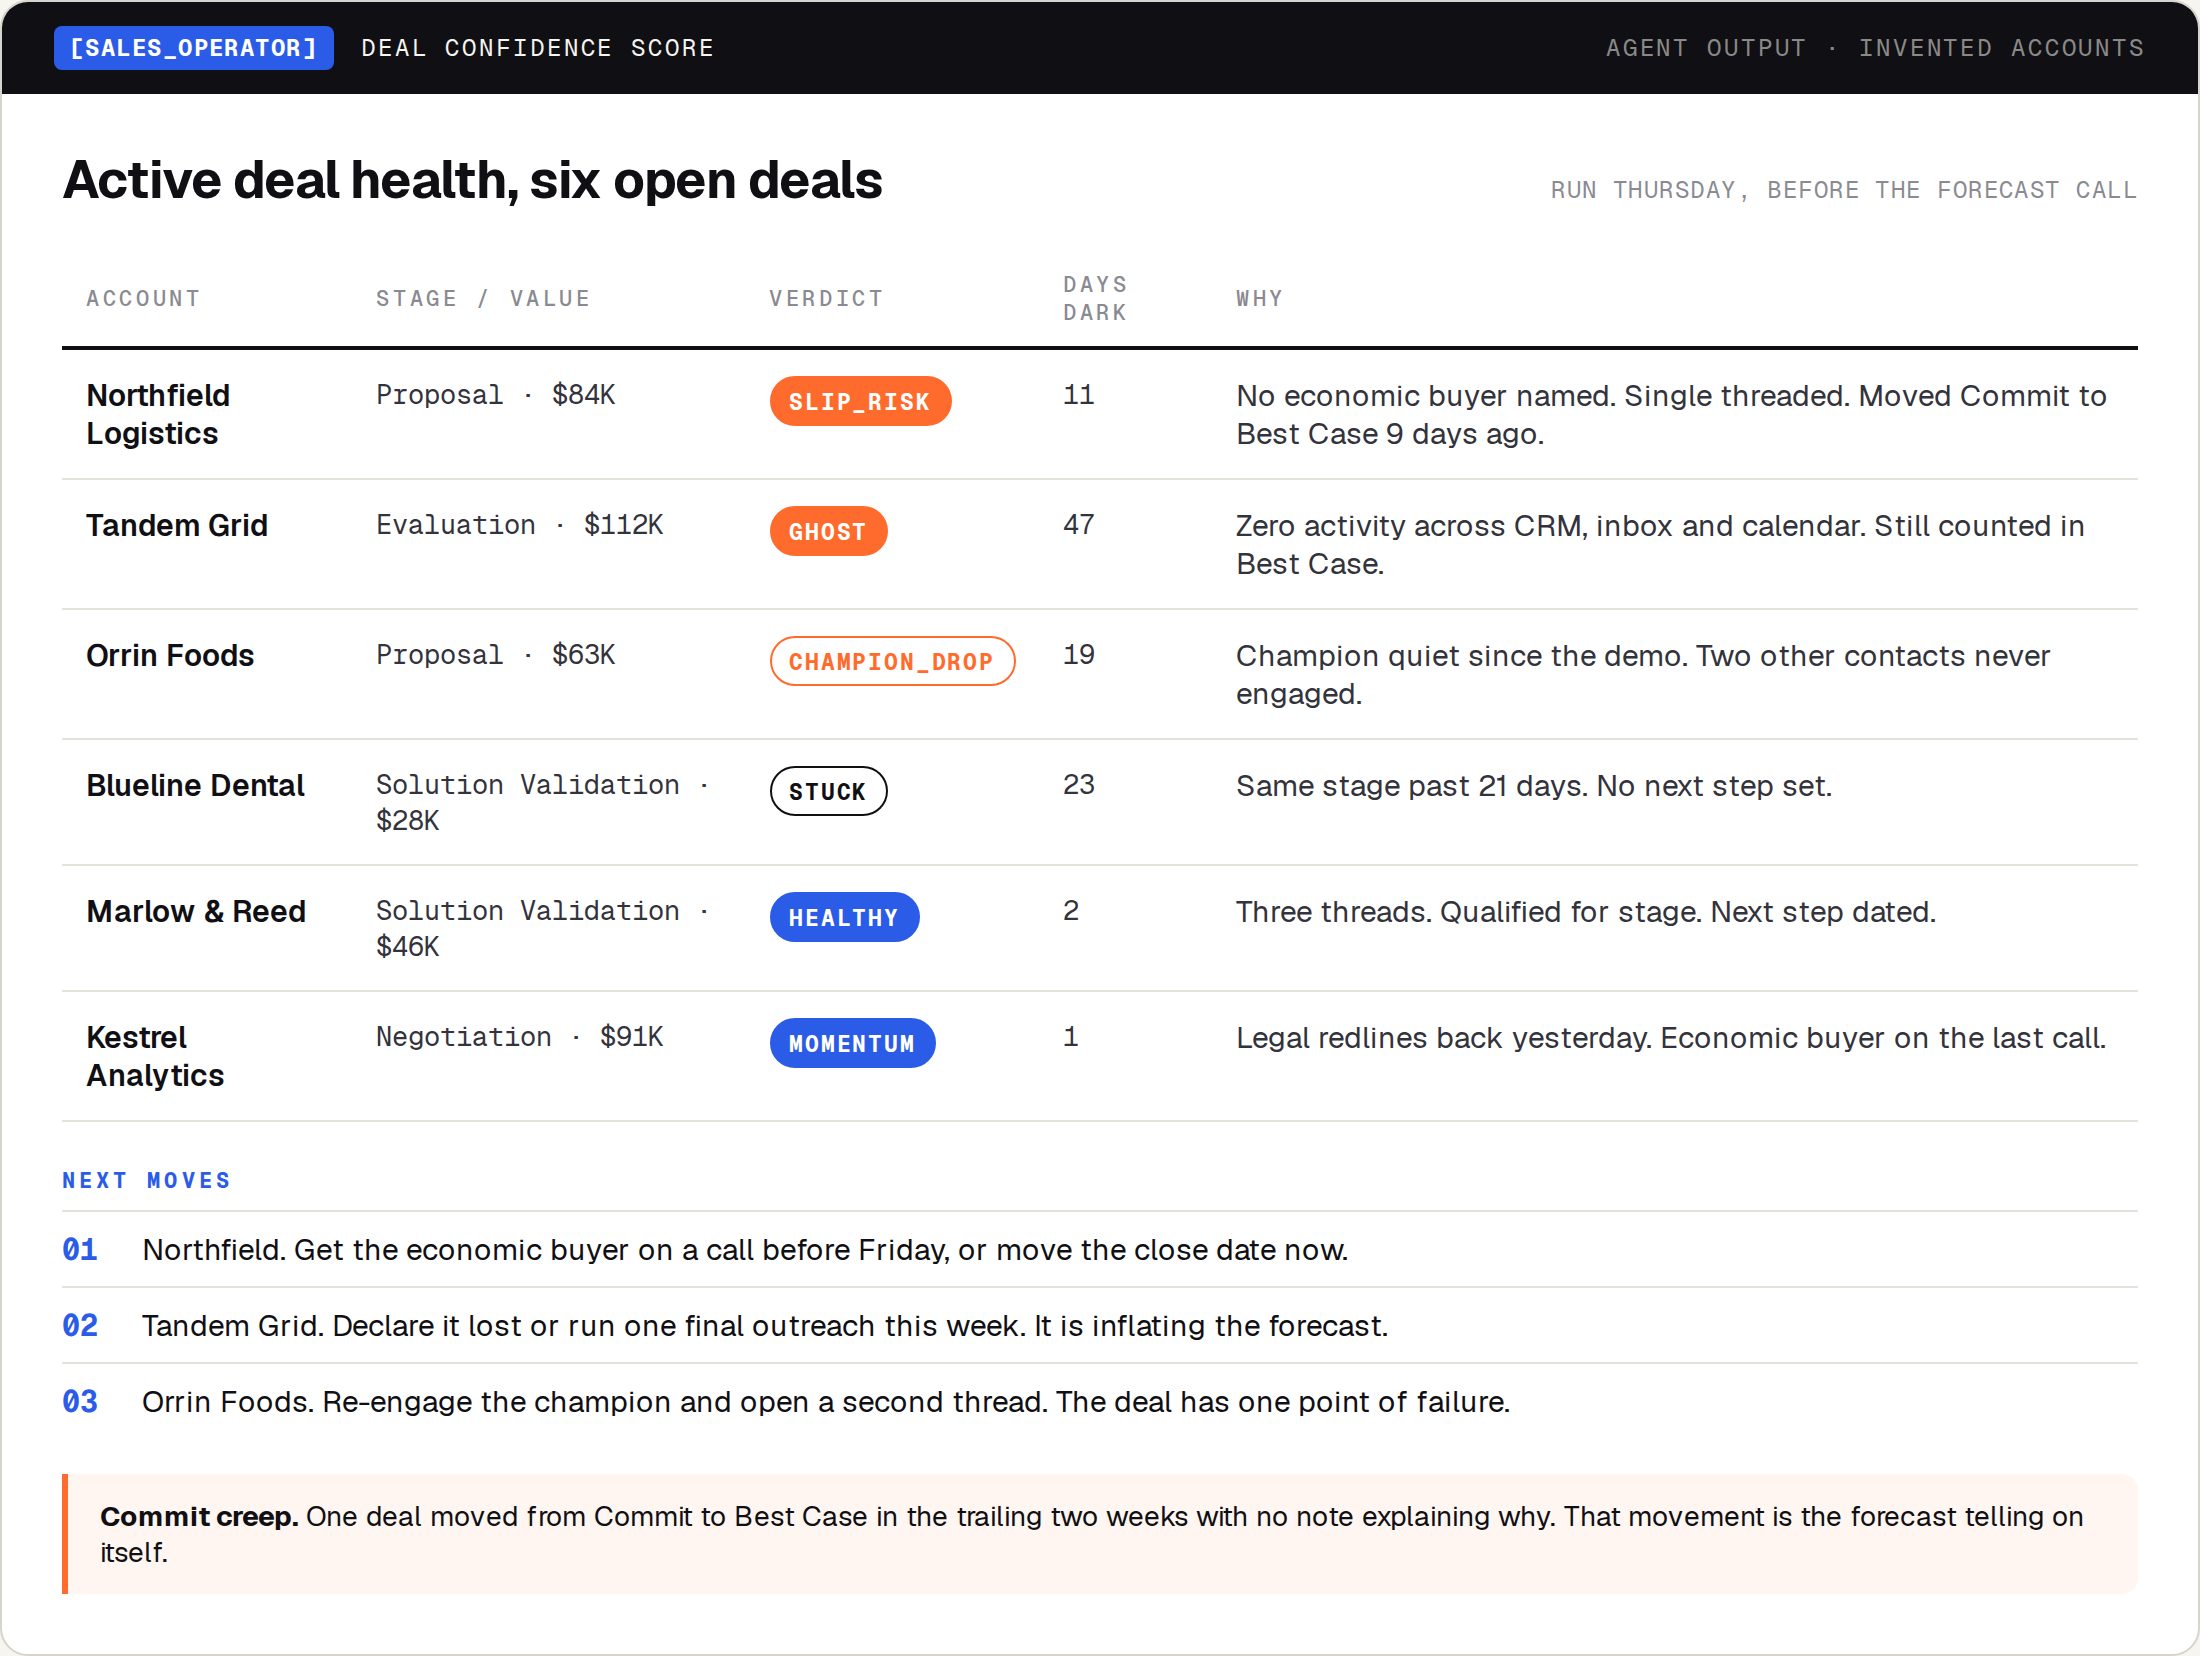Select the DEAL CONFIDENCE SCORE title
Screen dimensions: 2200x1656
[x=537, y=48]
